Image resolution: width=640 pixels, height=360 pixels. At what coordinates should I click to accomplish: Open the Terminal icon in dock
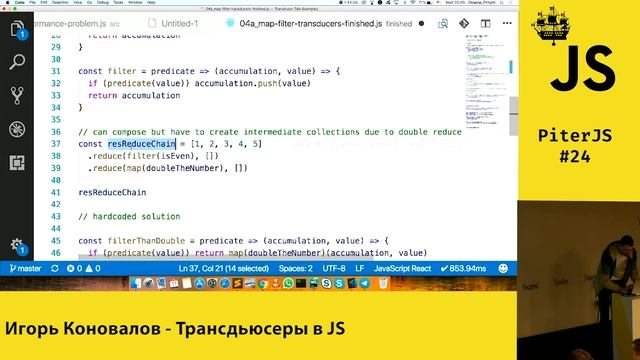[301, 283]
